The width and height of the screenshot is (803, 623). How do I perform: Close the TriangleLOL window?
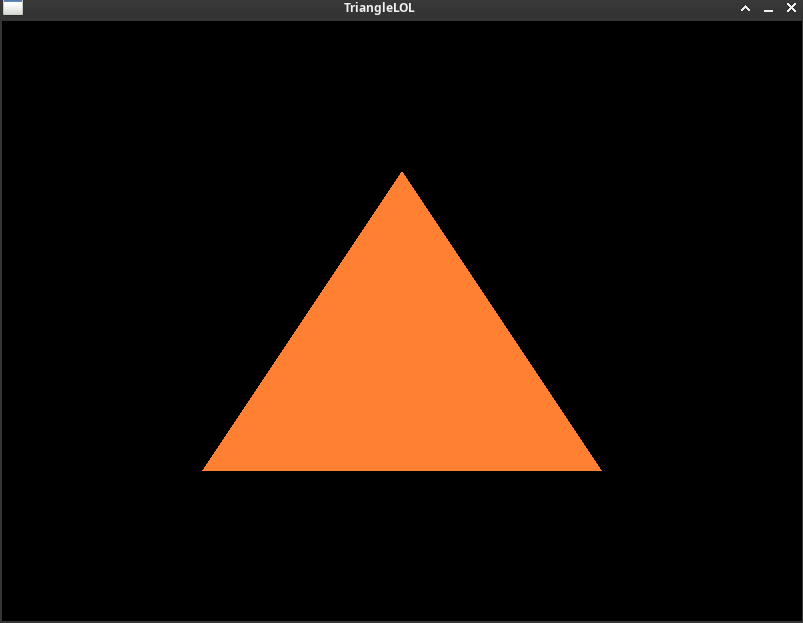point(791,8)
